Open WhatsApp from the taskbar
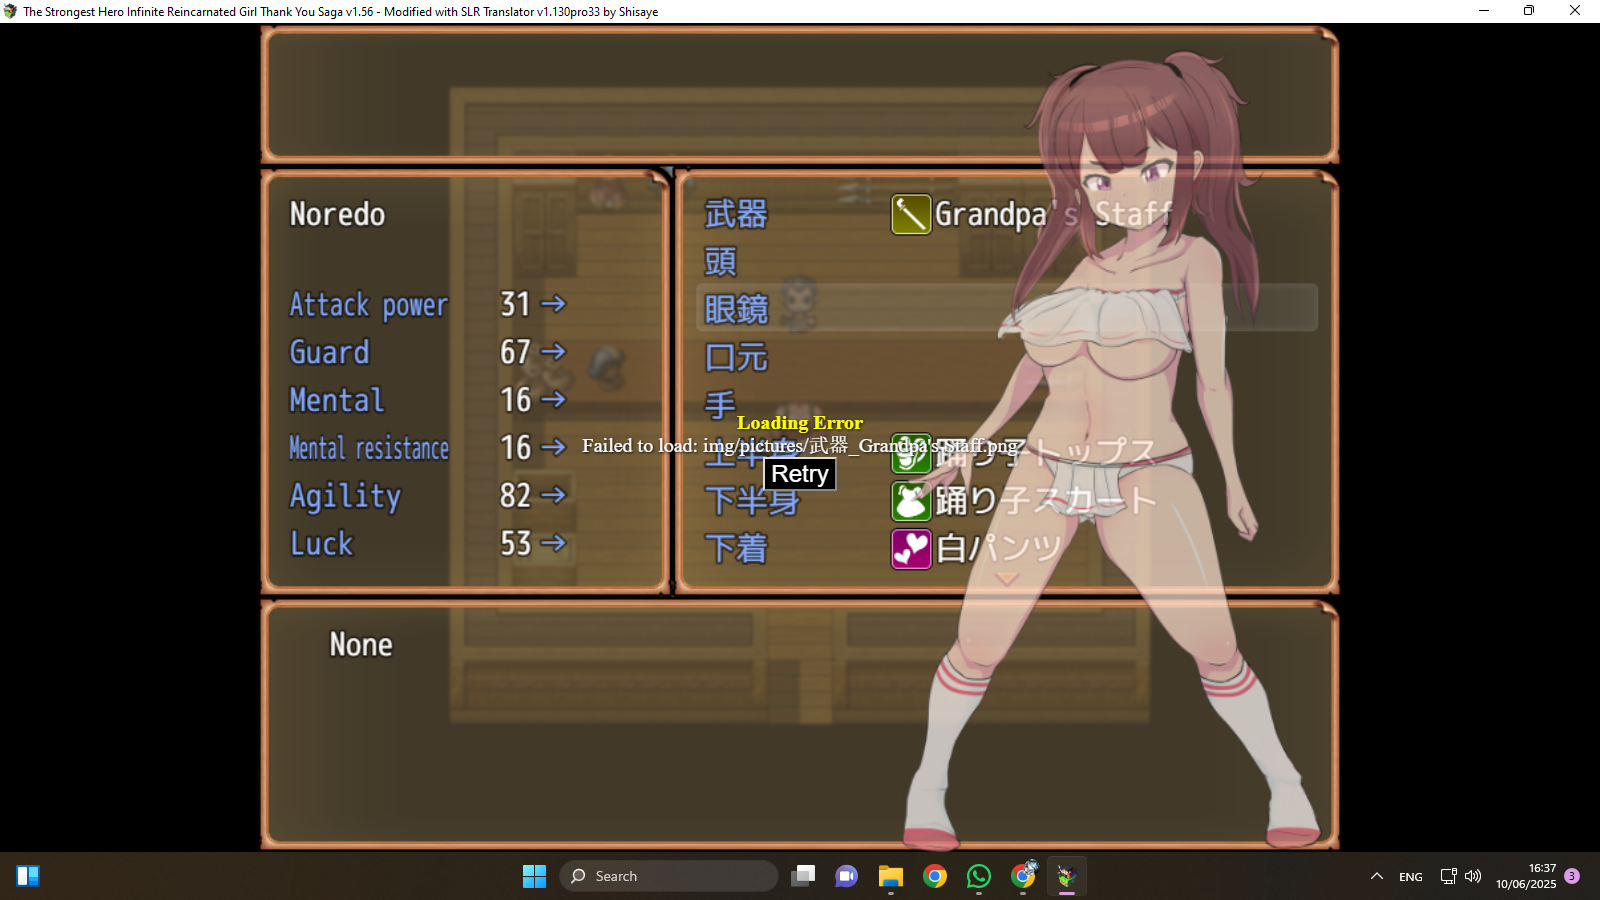This screenshot has width=1600, height=900. coord(978,876)
